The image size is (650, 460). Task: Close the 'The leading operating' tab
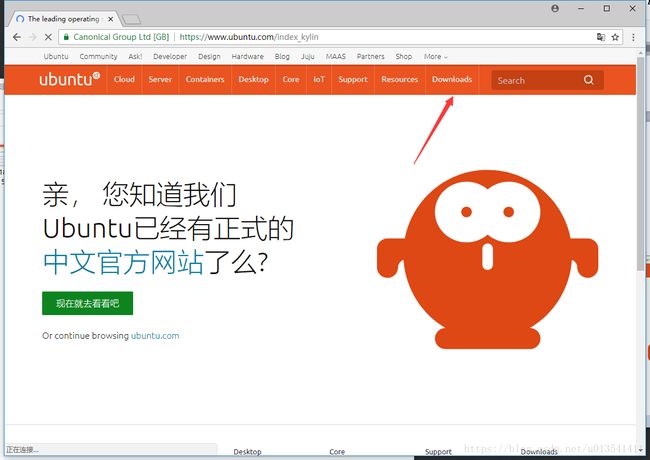click(x=111, y=19)
